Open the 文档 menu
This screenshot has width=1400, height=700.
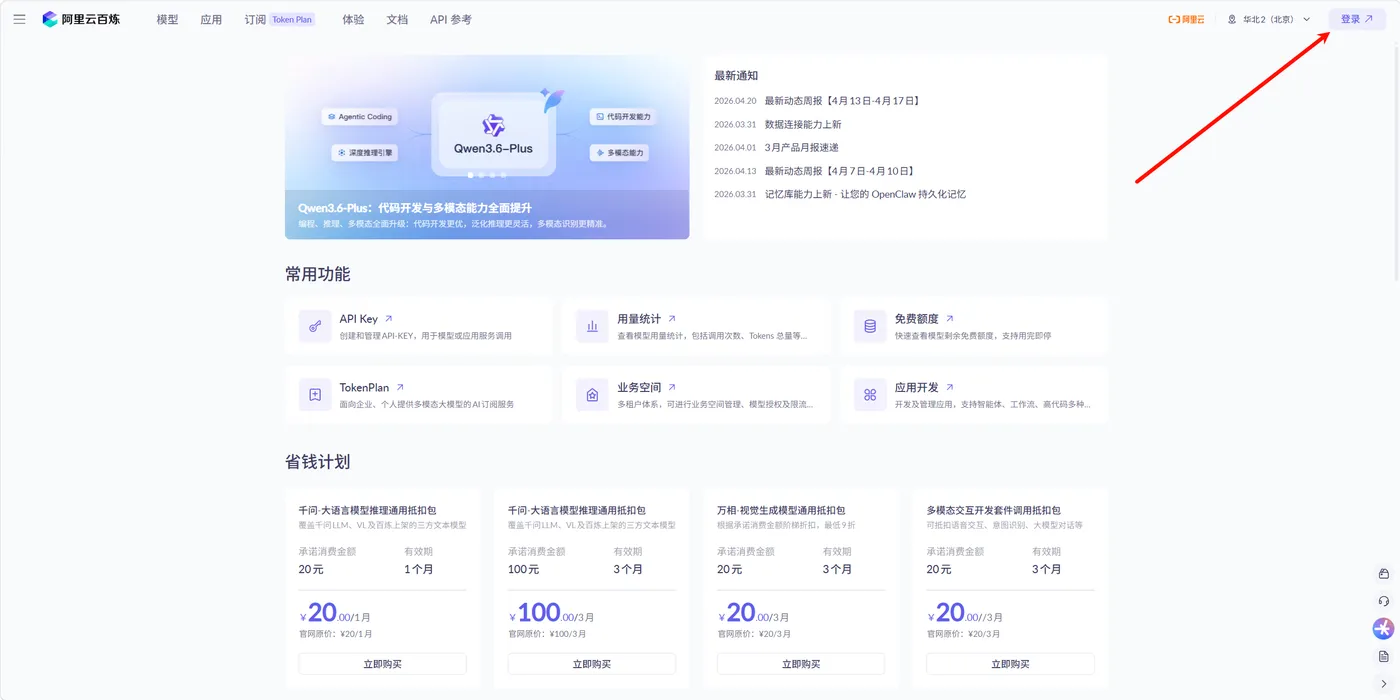click(397, 19)
